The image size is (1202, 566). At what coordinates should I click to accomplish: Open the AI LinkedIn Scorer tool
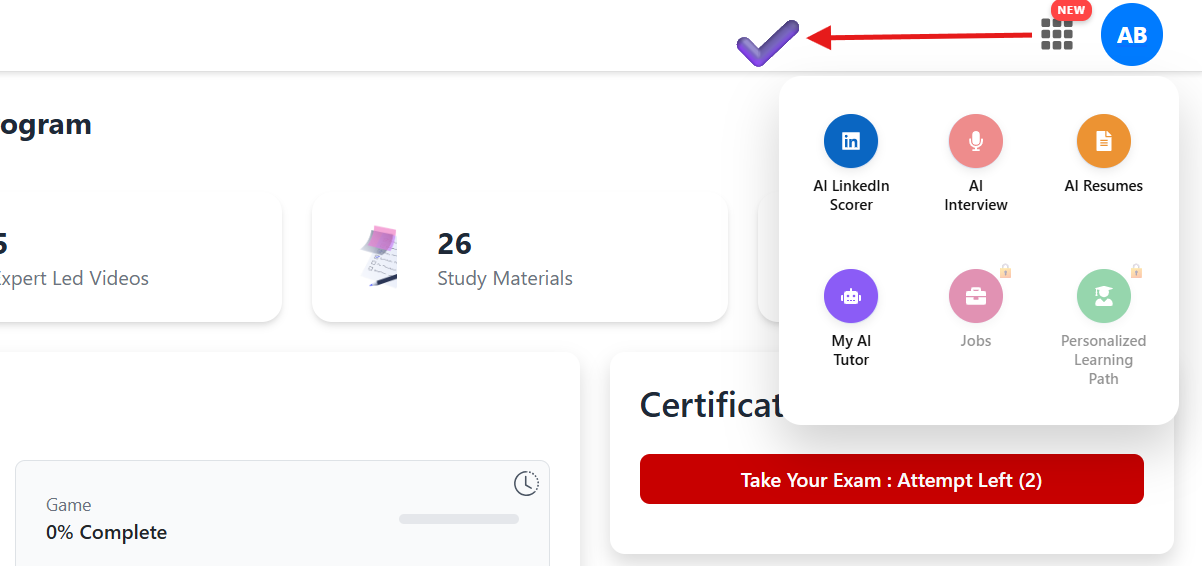click(851, 141)
